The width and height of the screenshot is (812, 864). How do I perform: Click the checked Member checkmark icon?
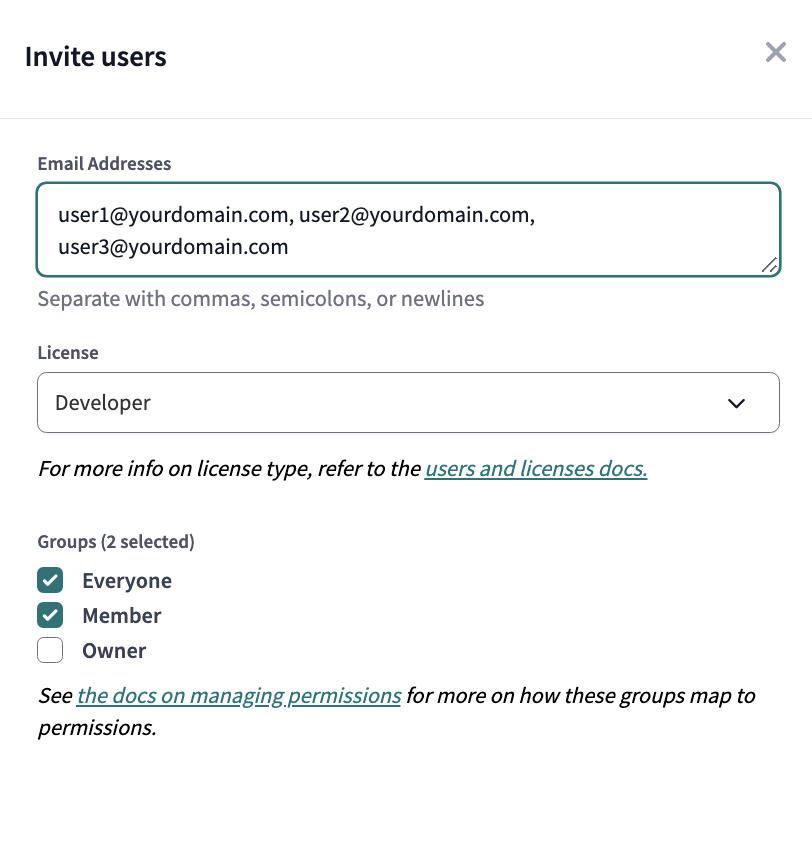point(50,615)
